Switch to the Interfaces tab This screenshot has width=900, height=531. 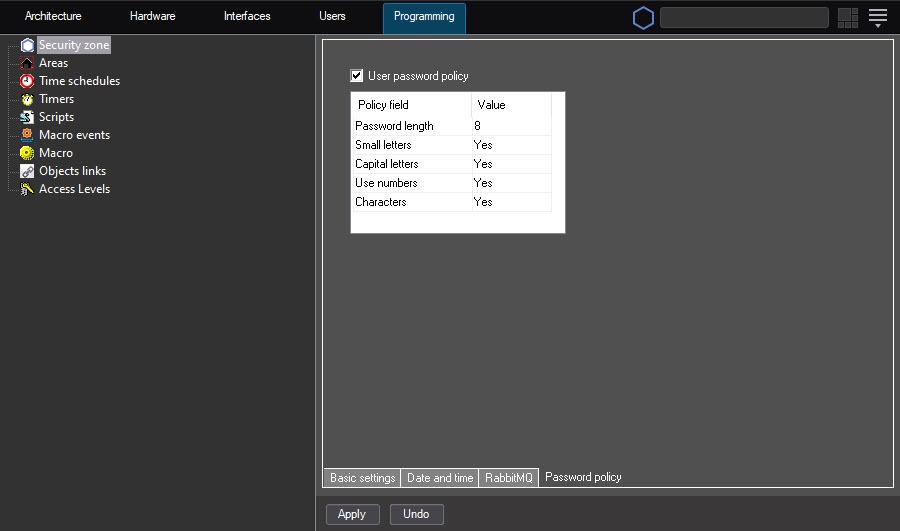tap(247, 16)
